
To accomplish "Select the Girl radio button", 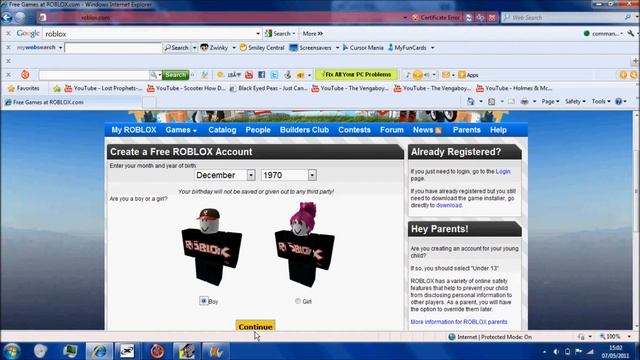I will (x=298, y=301).
